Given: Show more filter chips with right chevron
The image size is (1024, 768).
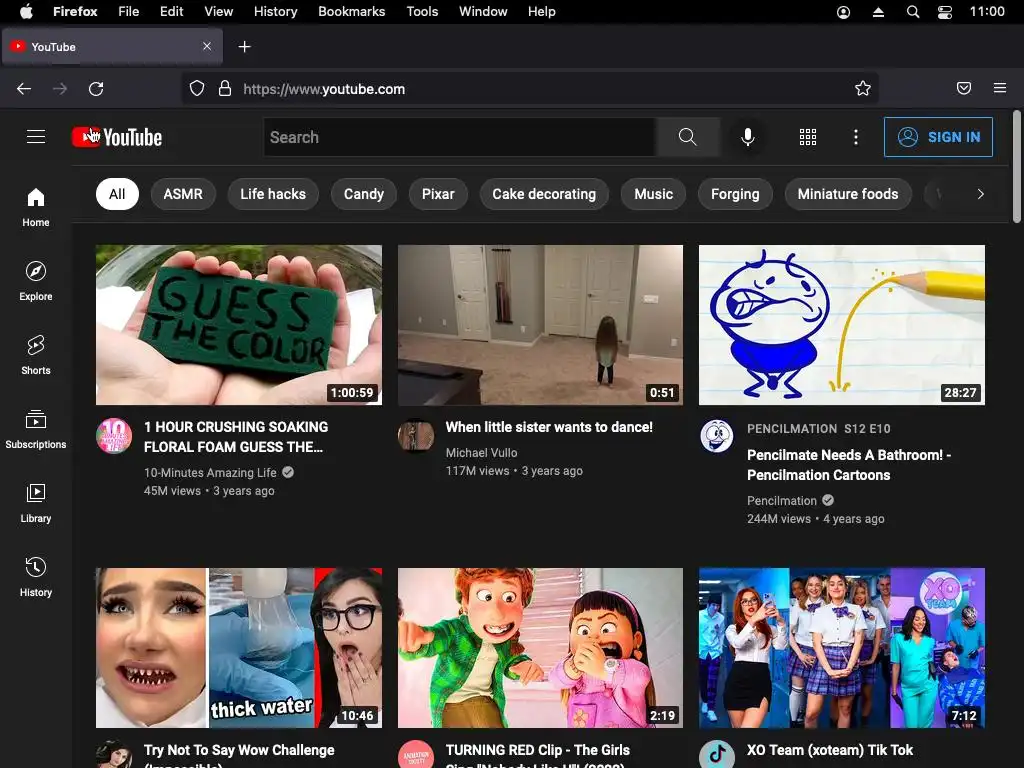Looking at the screenshot, I should pyautogui.click(x=980, y=194).
